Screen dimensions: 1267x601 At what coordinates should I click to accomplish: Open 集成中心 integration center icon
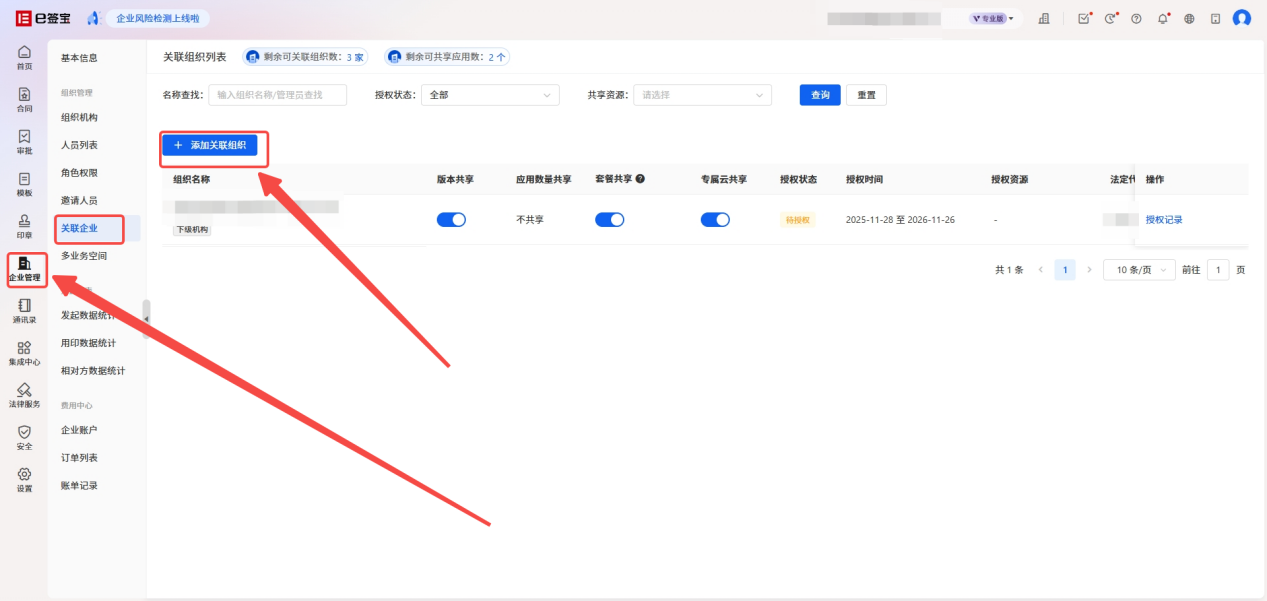24,353
